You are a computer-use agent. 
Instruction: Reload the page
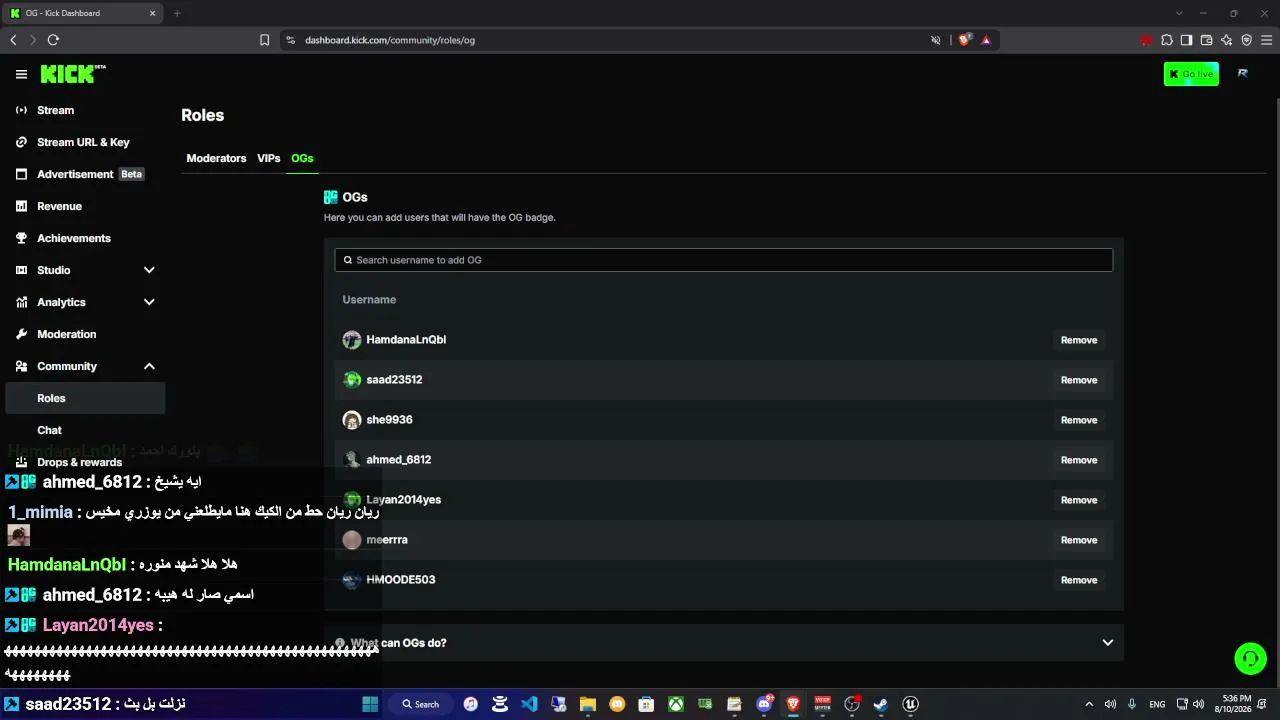pyautogui.click(x=53, y=40)
